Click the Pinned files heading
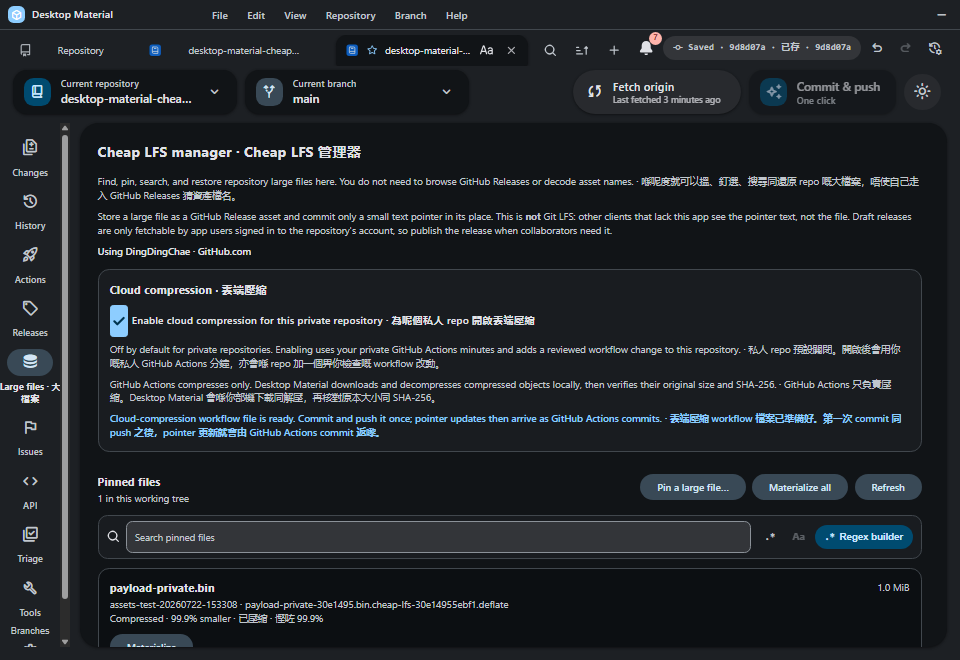 (129, 482)
